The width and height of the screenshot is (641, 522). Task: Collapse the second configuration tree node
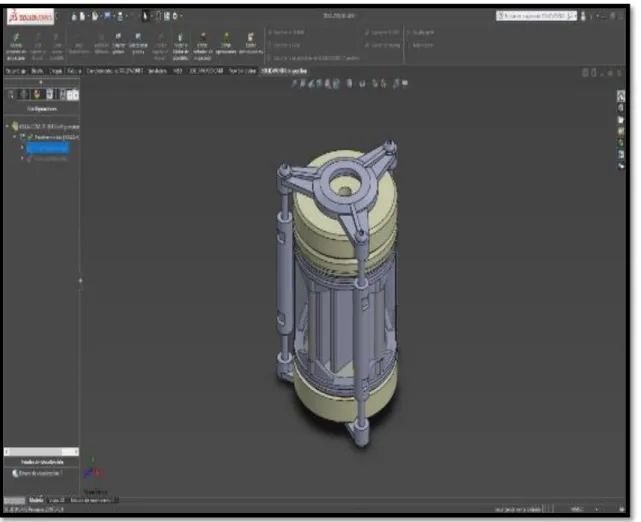point(16,137)
